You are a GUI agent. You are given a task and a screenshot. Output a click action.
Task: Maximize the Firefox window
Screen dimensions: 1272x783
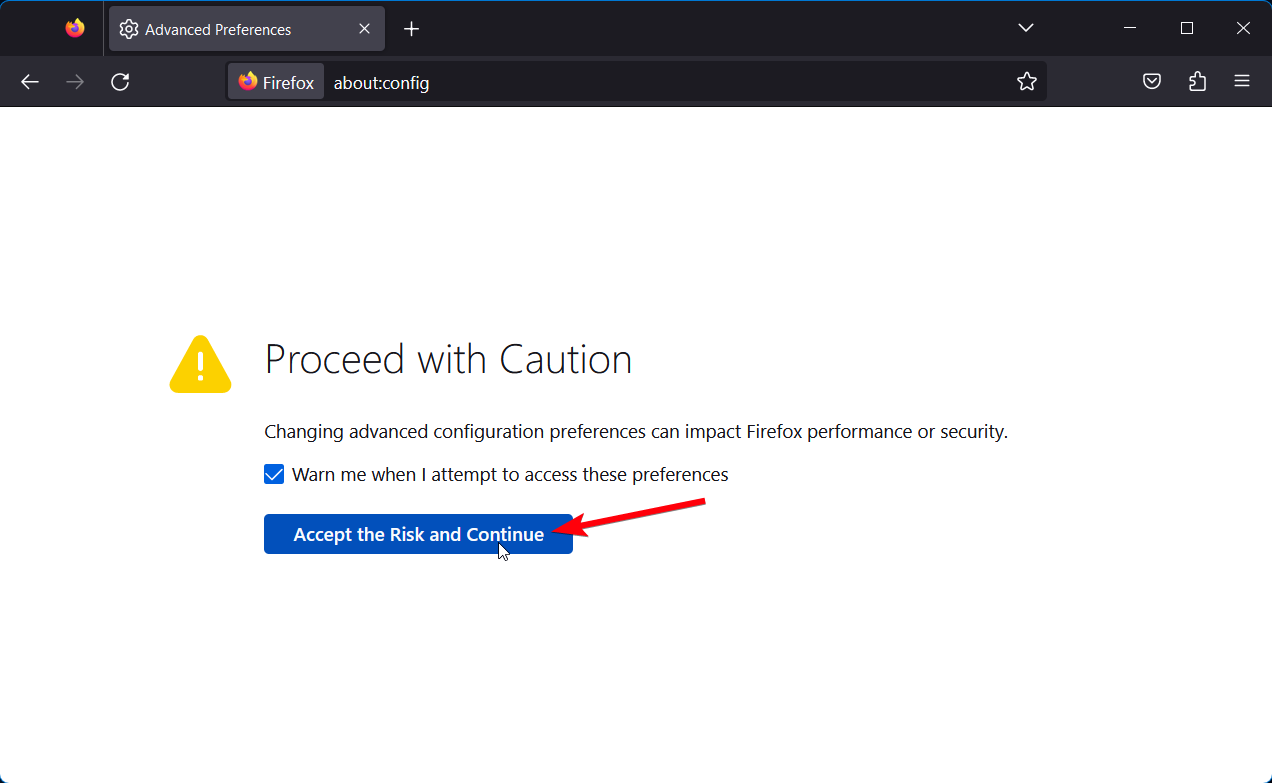[1187, 28]
